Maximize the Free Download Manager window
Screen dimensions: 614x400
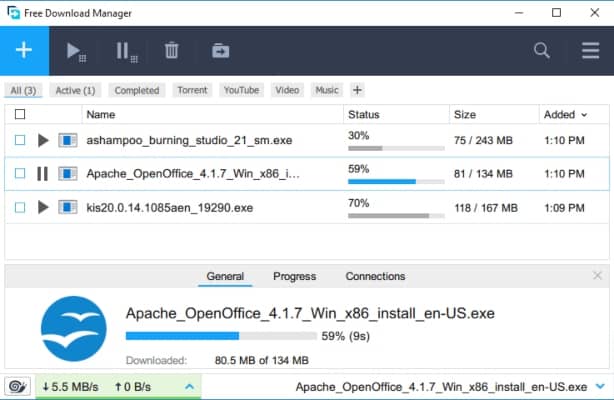[556, 13]
